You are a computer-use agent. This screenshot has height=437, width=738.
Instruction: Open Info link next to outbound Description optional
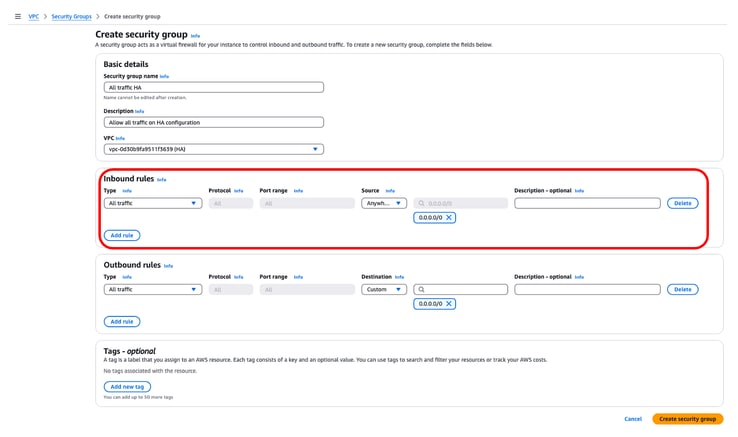pyautogui.click(x=579, y=277)
